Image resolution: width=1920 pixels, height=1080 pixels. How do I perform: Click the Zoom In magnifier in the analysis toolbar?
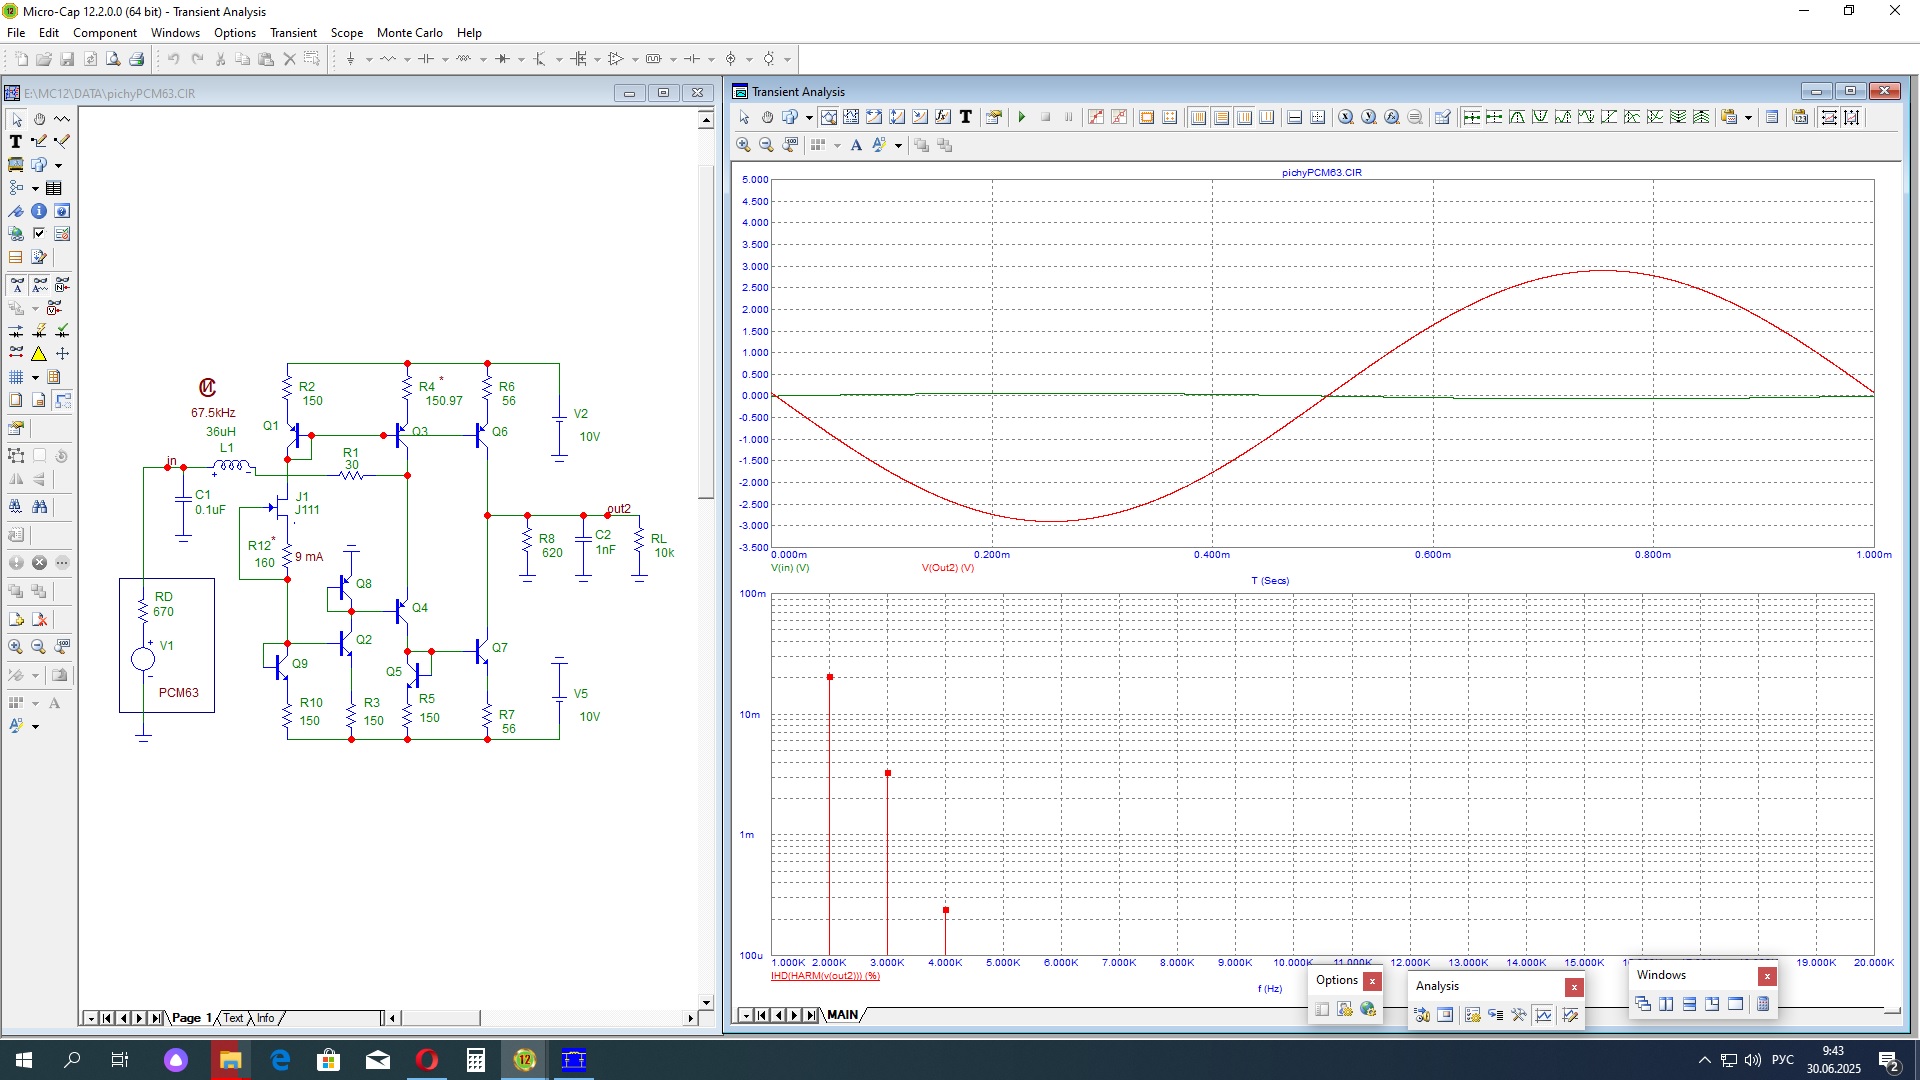743,146
